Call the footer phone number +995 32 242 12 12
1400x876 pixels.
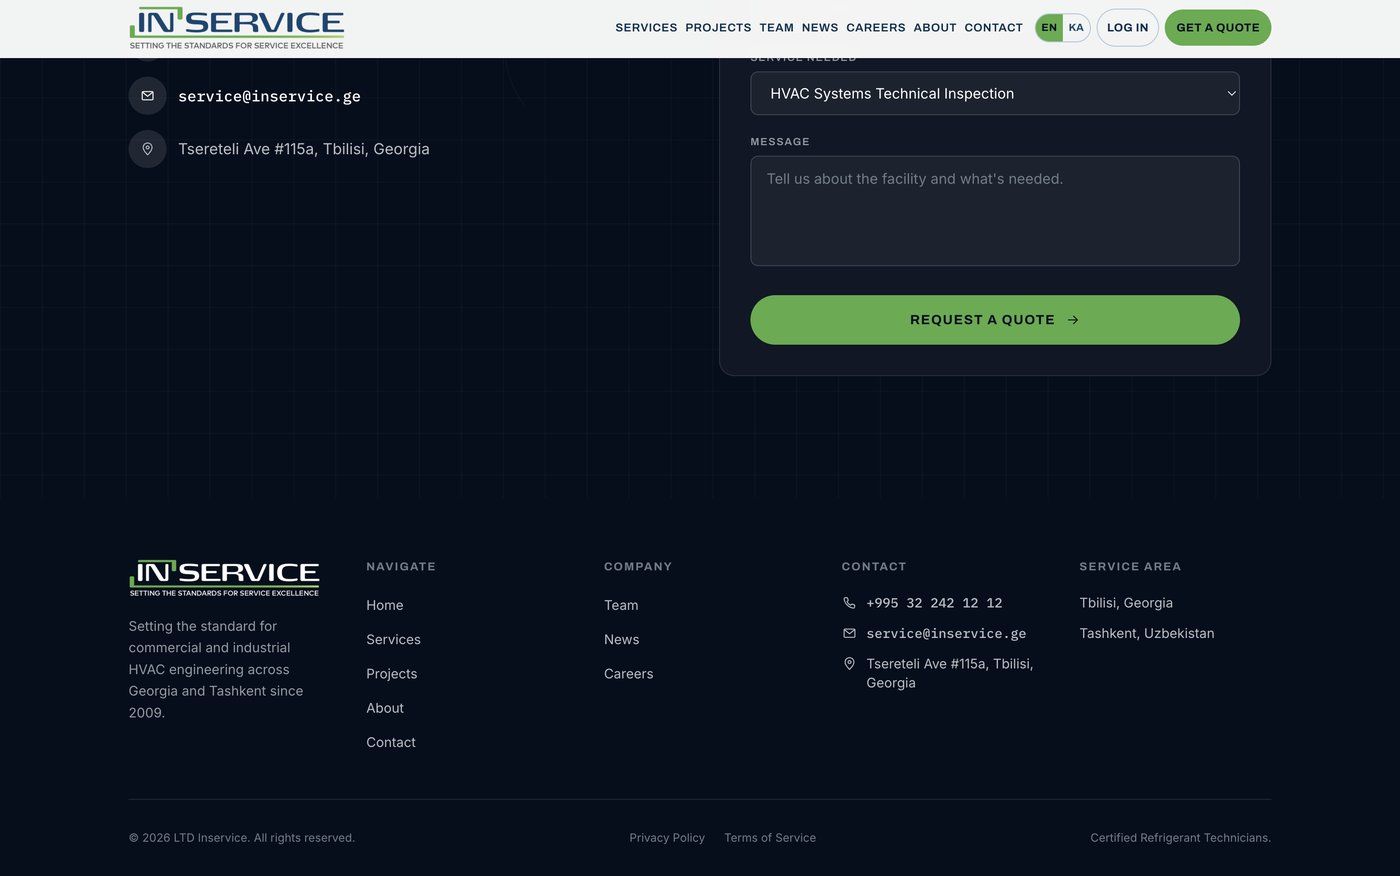point(934,603)
